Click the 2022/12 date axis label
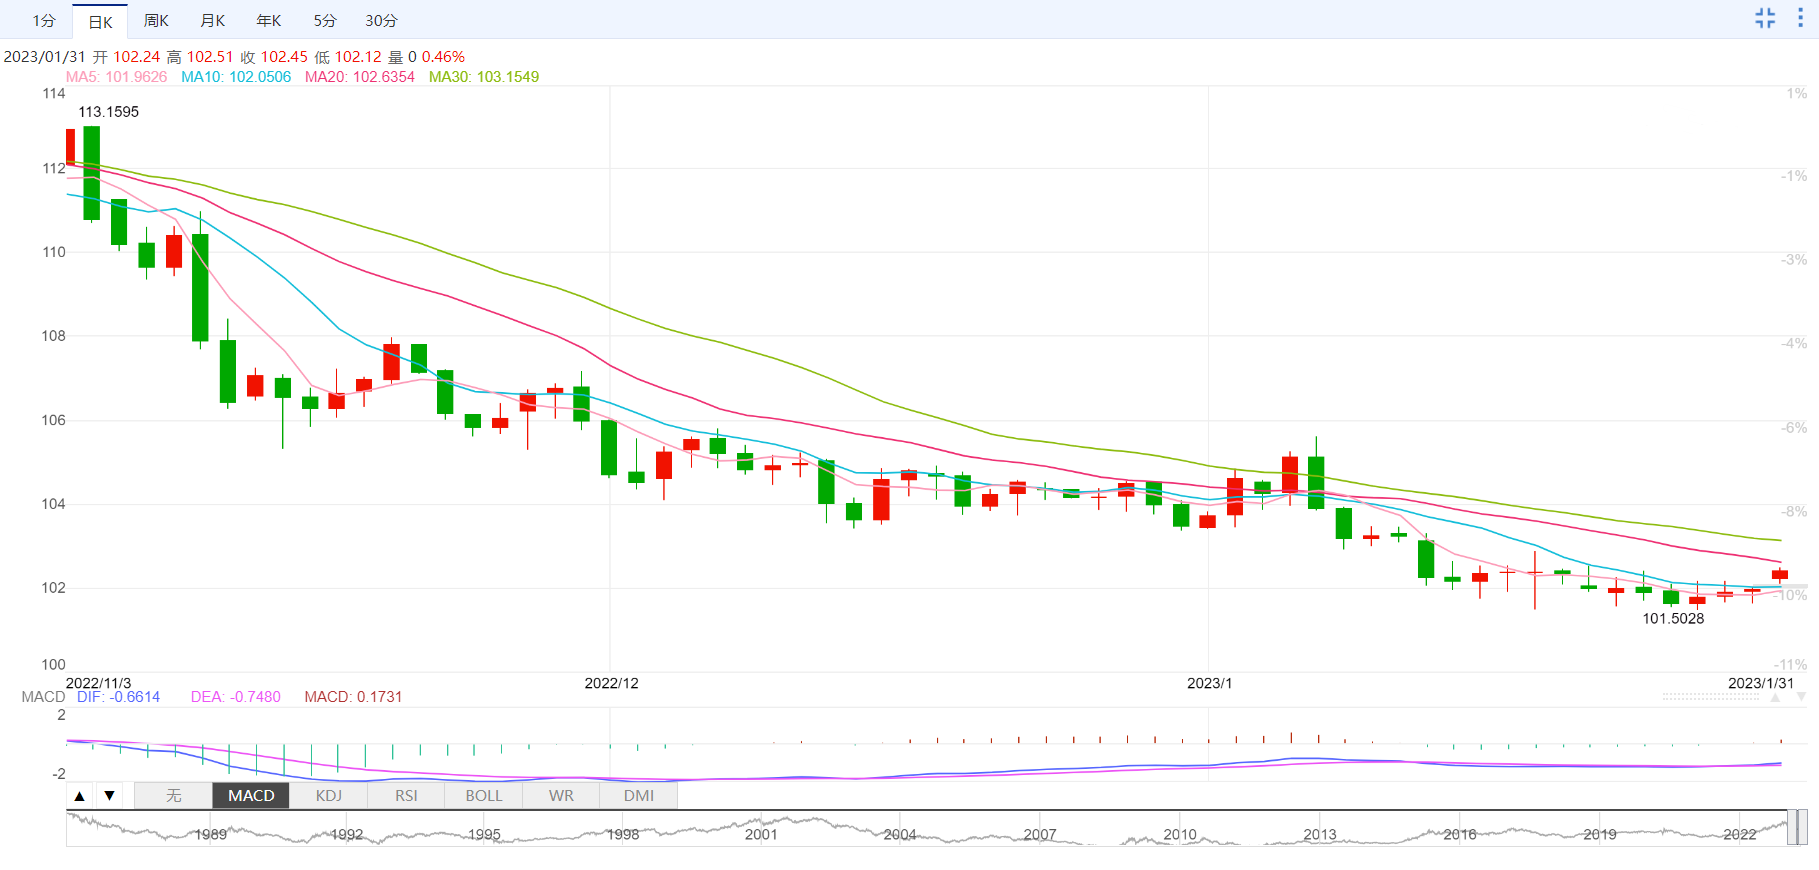 [x=611, y=684]
